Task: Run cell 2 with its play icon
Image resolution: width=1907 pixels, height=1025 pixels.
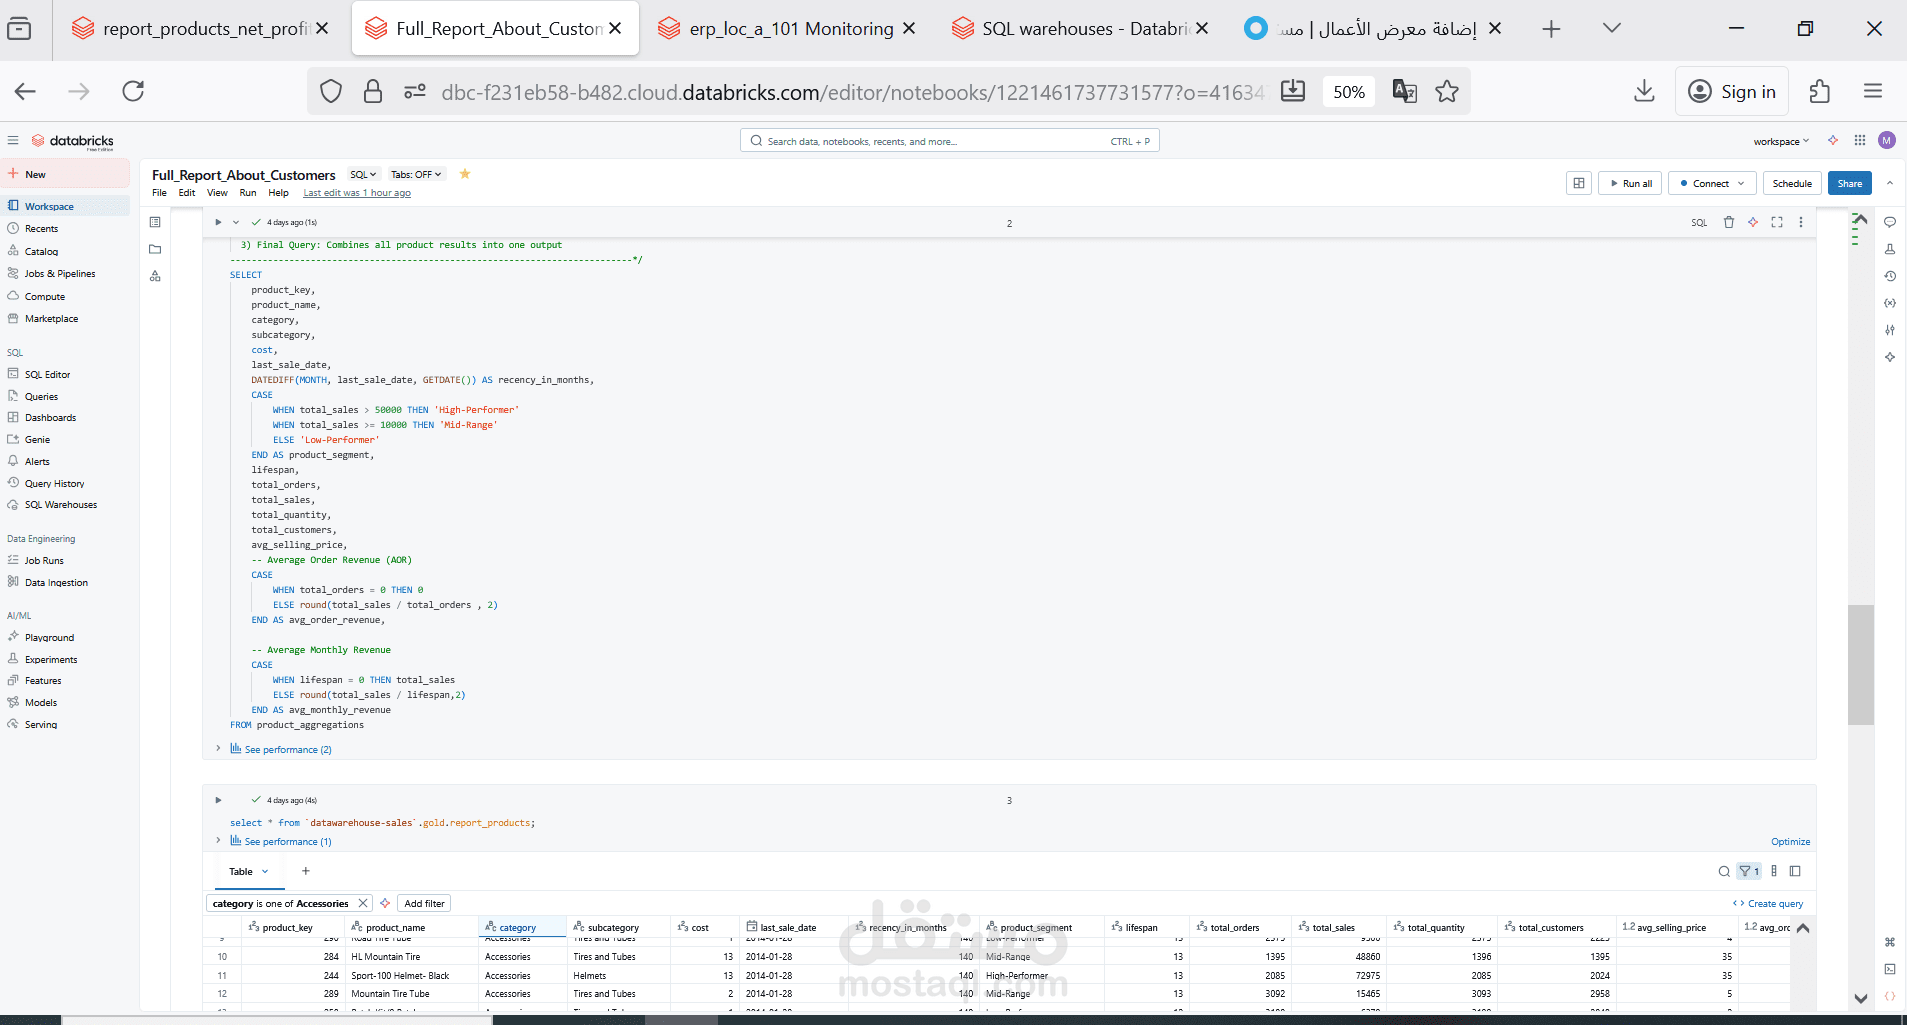Action: tap(218, 222)
